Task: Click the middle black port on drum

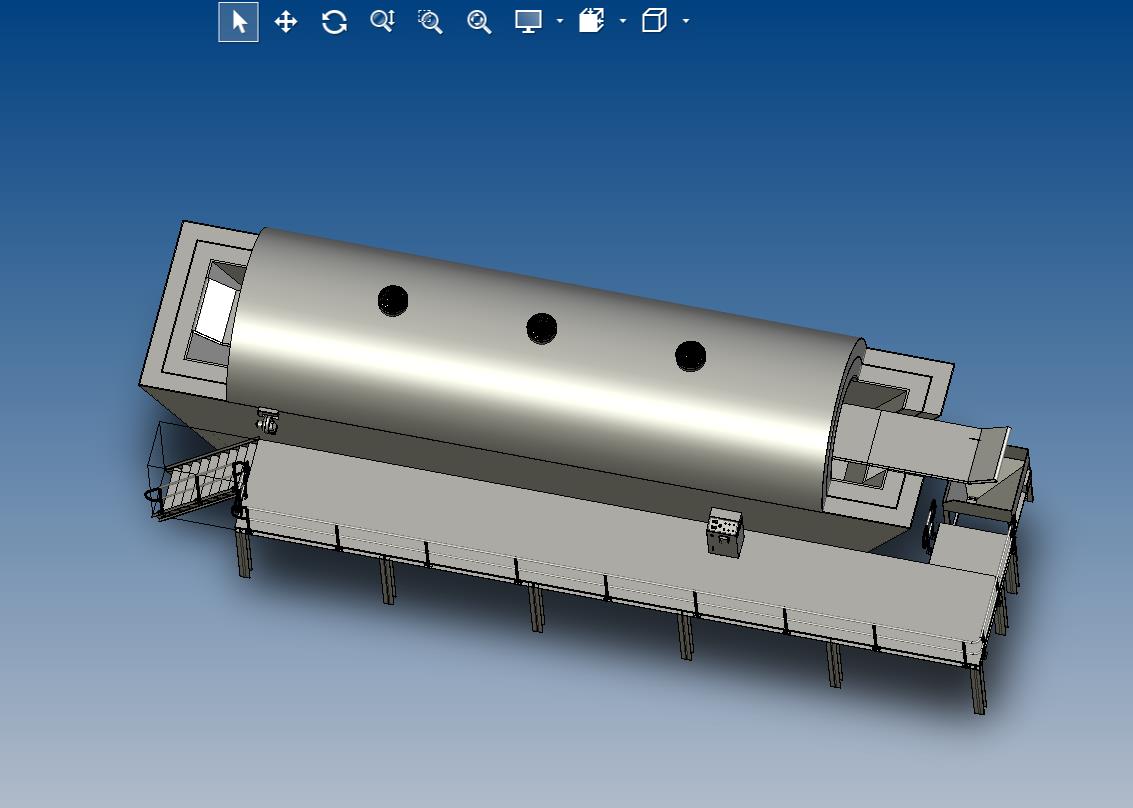Action: (542, 329)
